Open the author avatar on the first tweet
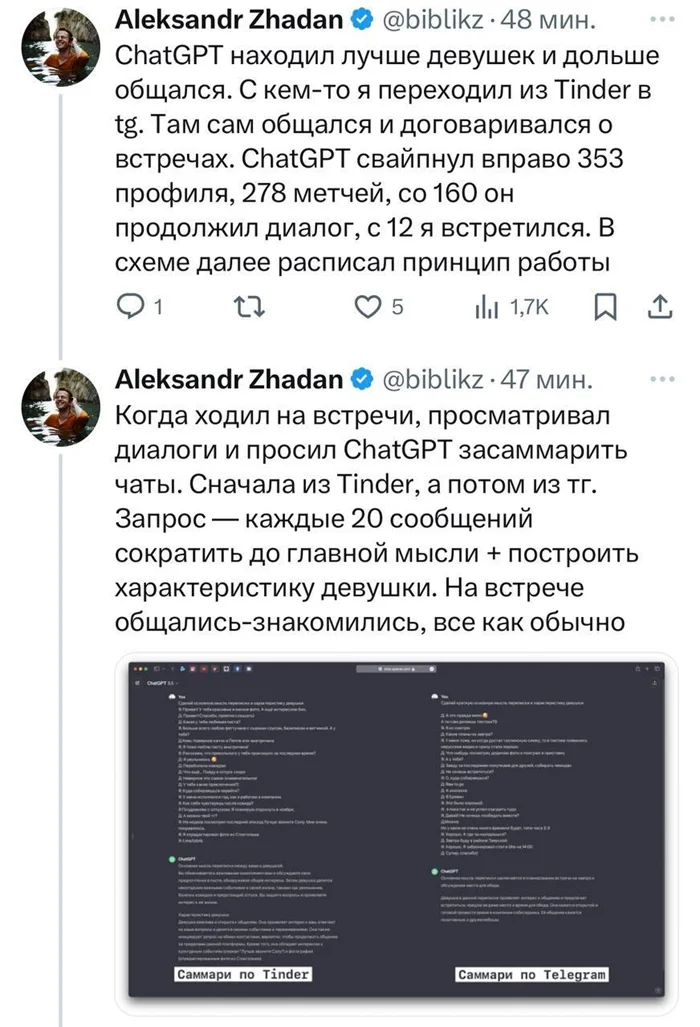Screen dimensions: 700x1027 click(61, 44)
